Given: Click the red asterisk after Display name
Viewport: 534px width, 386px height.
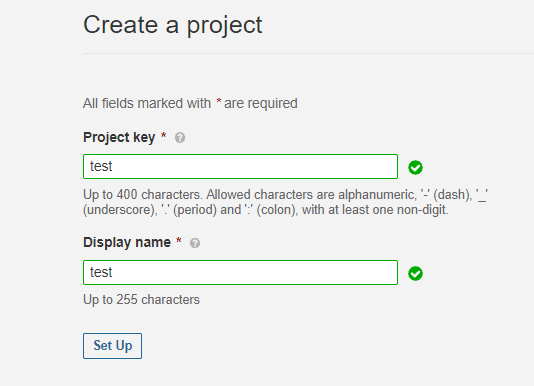Looking at the screenshot, I should [x=178, y=241].
